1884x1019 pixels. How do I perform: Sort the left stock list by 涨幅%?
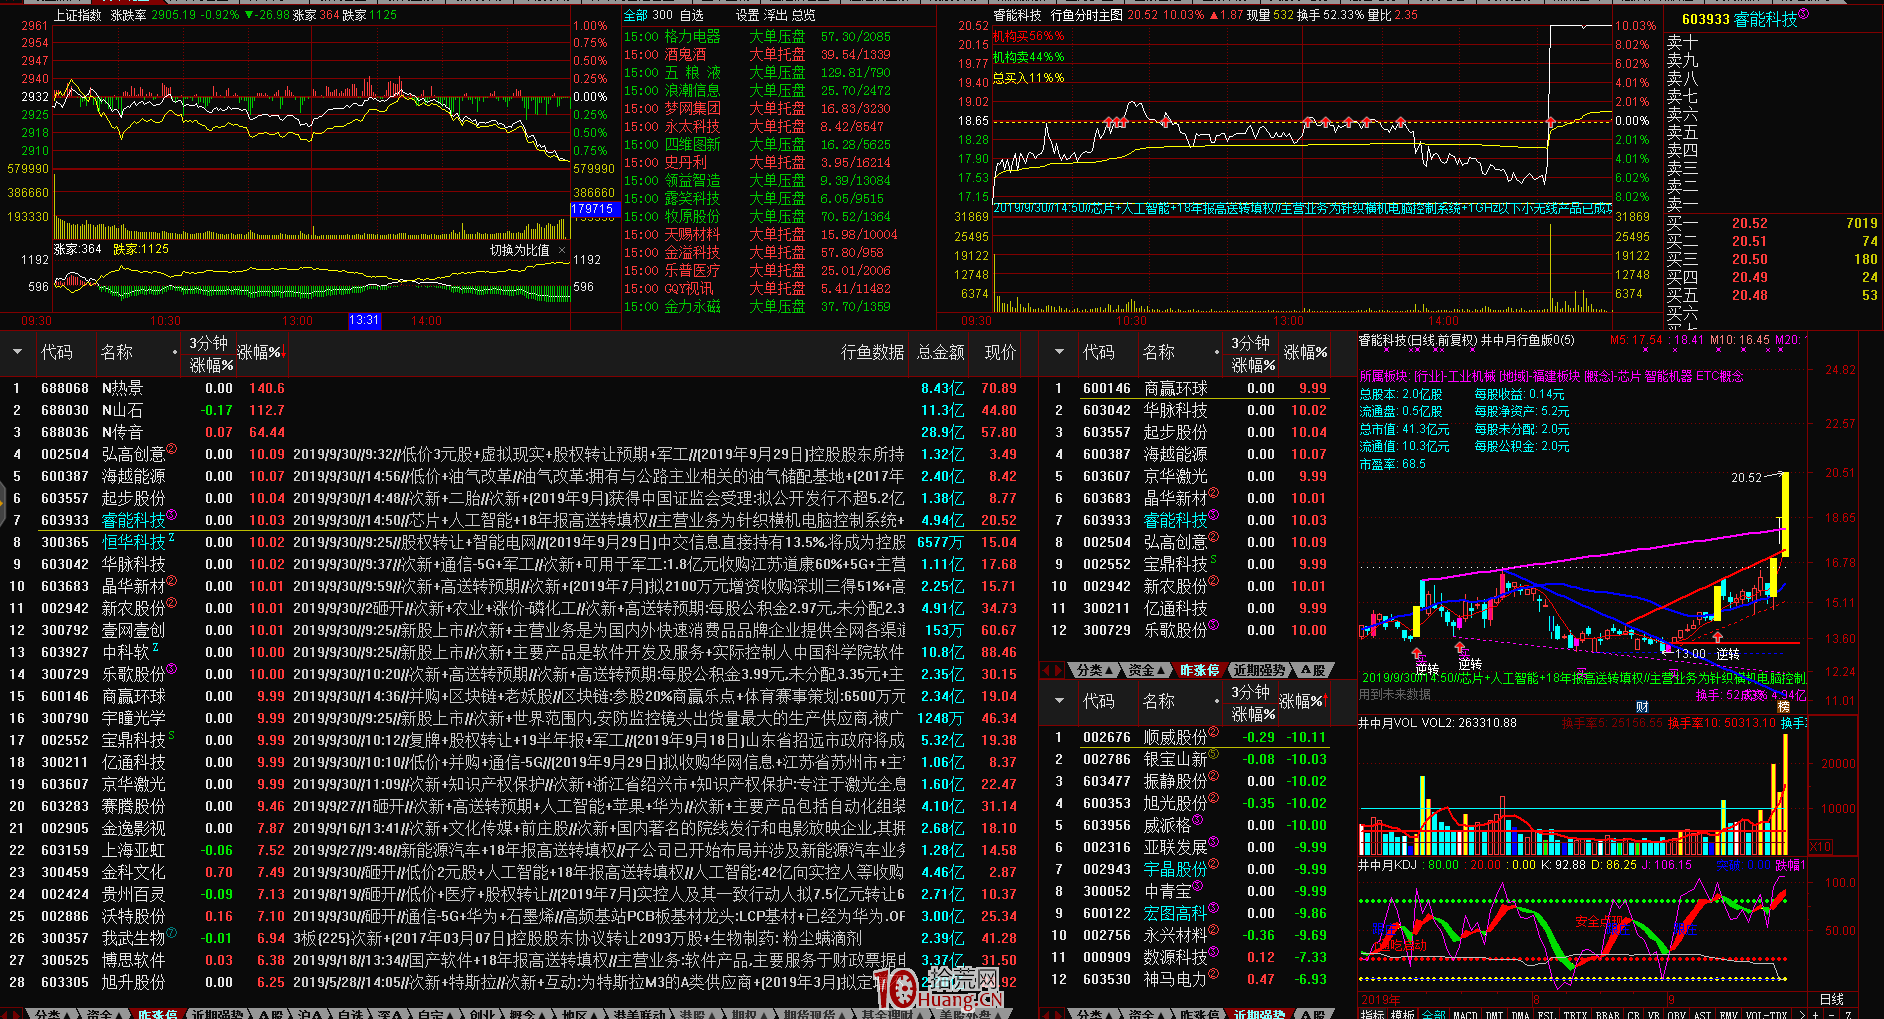pyautogui.click(x=261, y=352)
